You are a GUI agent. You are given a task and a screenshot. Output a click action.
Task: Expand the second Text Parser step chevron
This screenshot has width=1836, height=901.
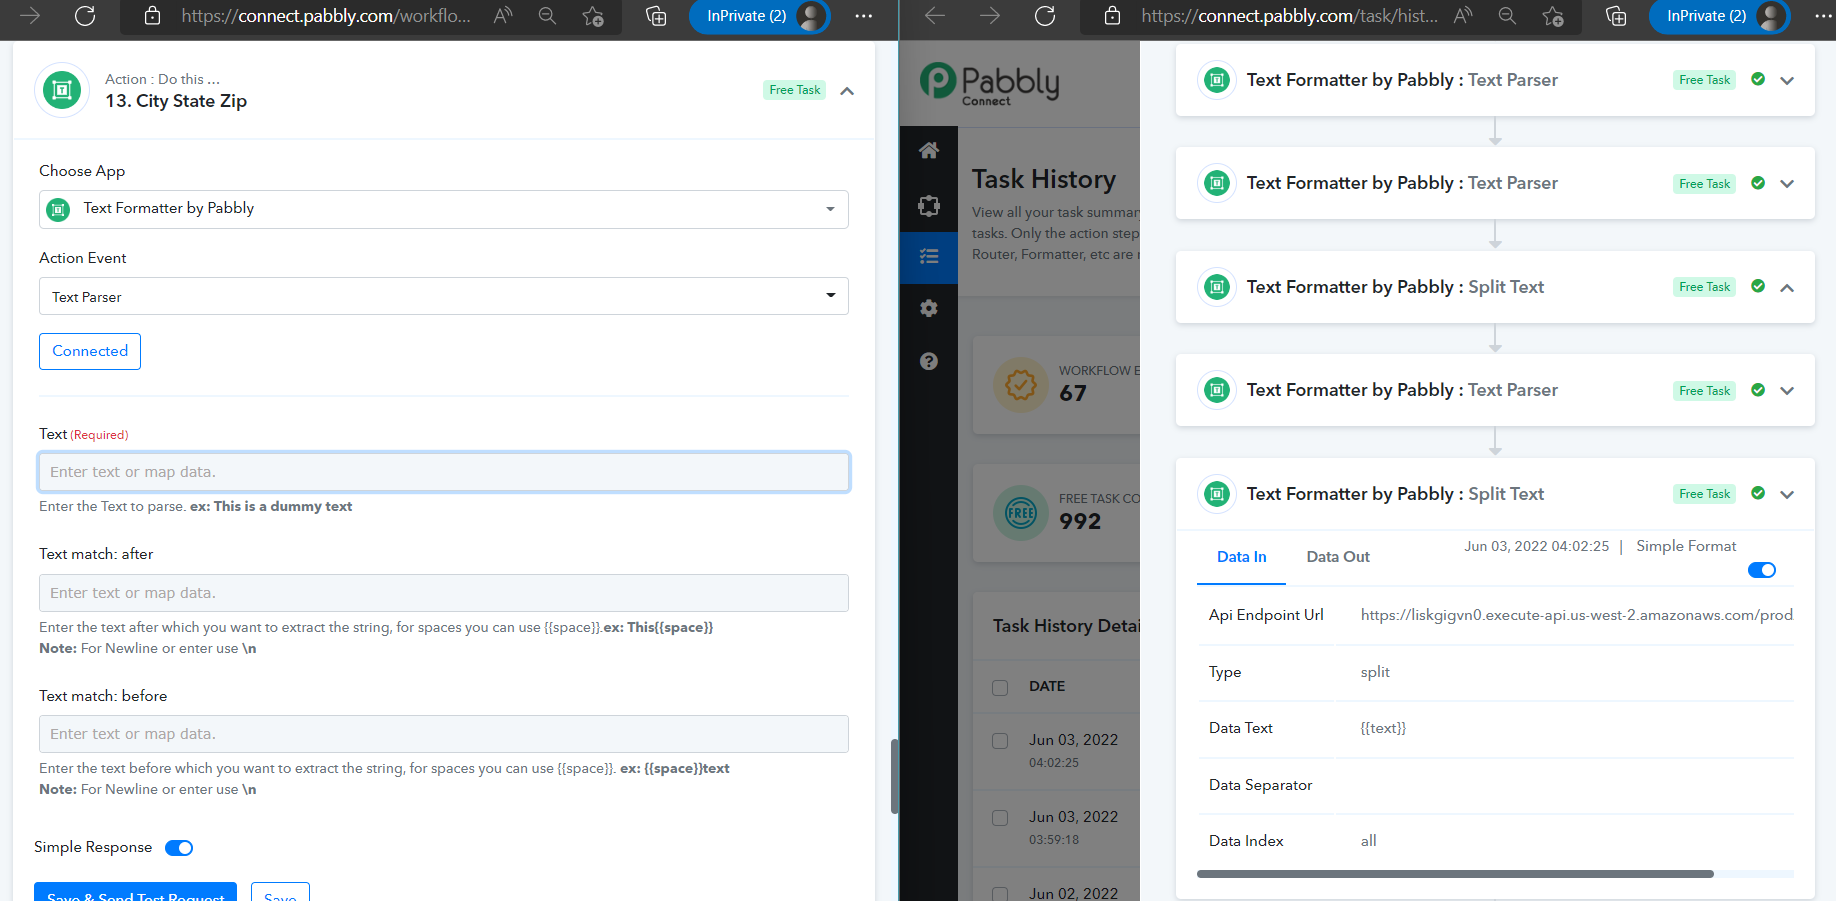pyautogui.click(x=1787, y=183)
